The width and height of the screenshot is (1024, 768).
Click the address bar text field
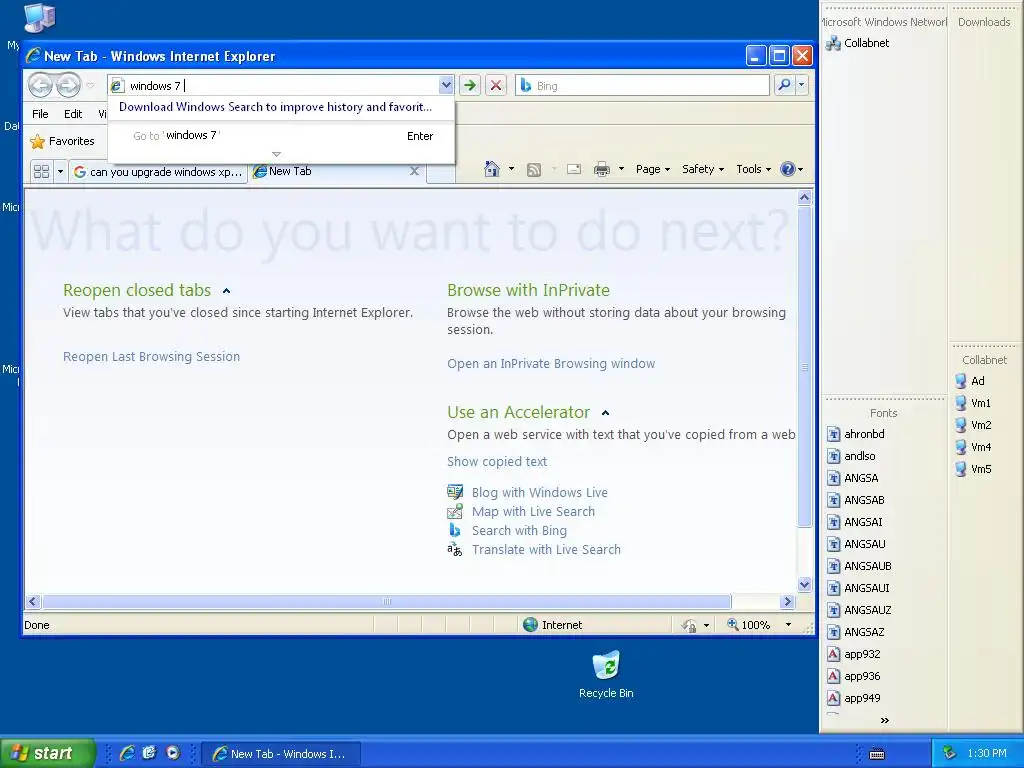click(281, 86)
